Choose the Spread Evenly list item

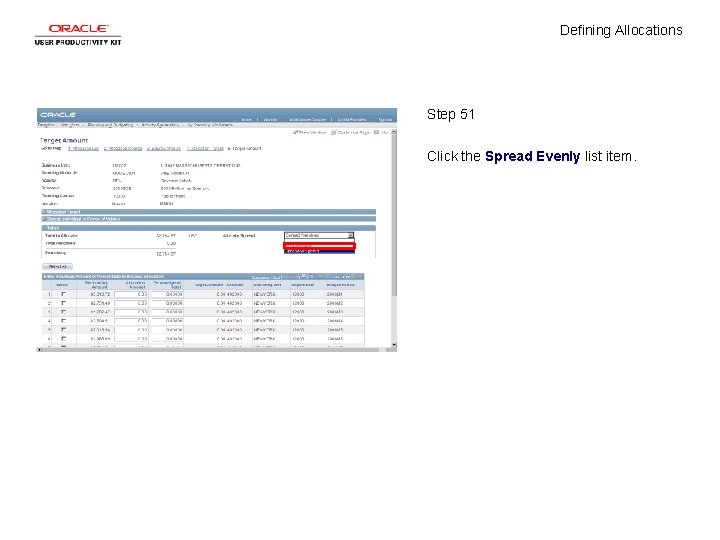click(x=319, y=246)
